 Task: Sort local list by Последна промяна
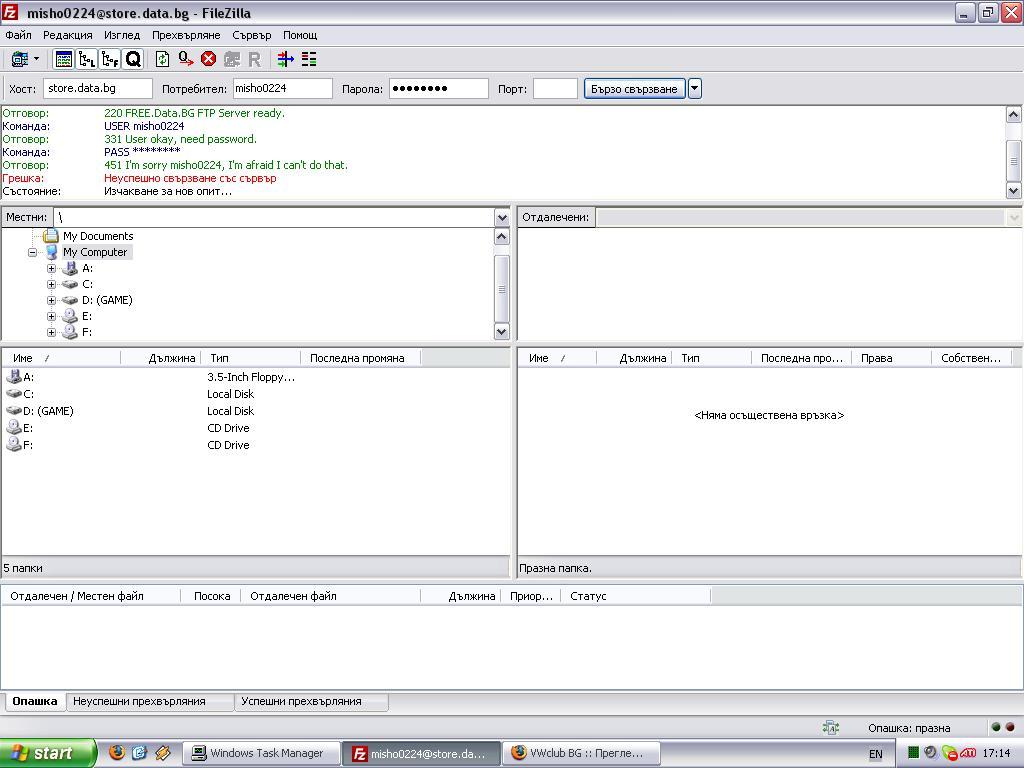pyautogui.click(x=360, y=358)
